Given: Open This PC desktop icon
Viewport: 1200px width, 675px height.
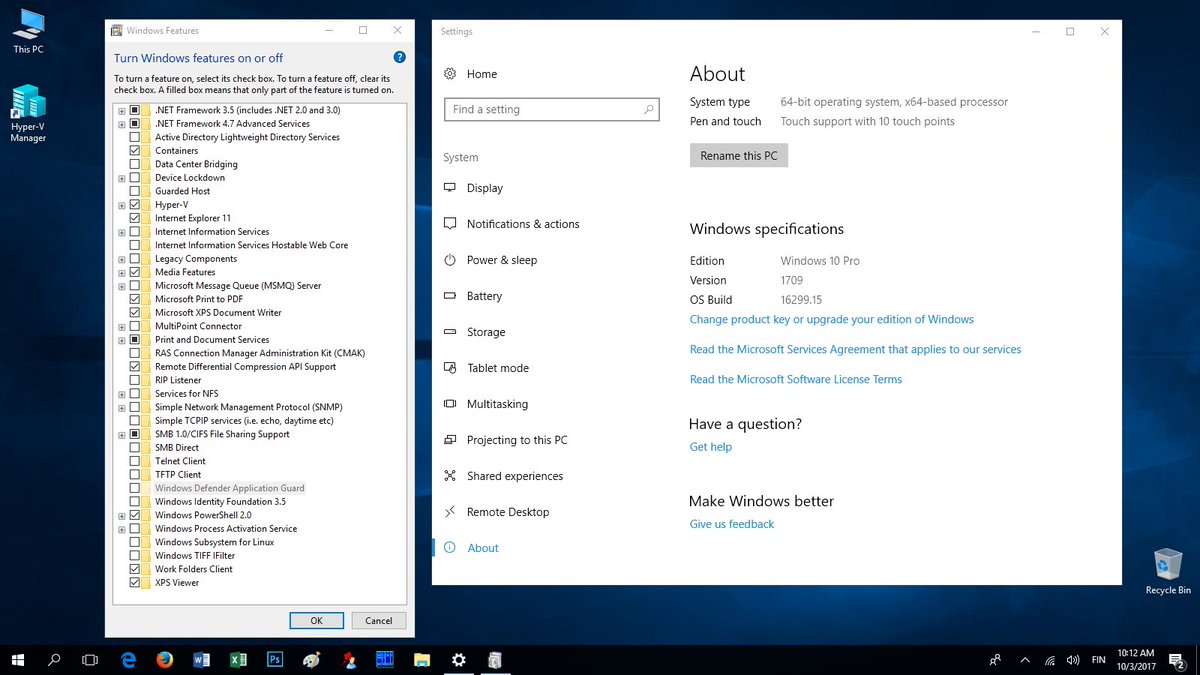Looking at the screenshot, I should pos(28,31).
